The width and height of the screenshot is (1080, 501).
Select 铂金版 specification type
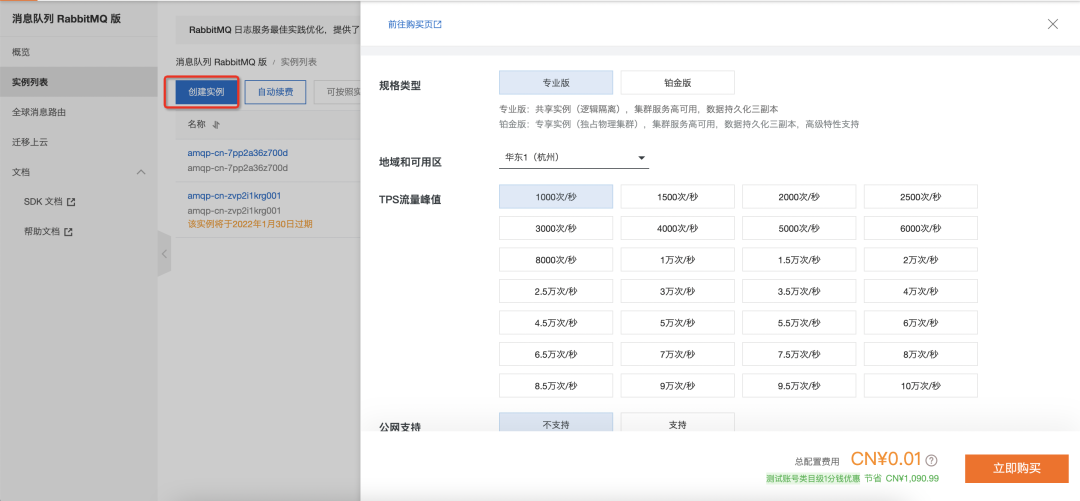tap(678, 82)
